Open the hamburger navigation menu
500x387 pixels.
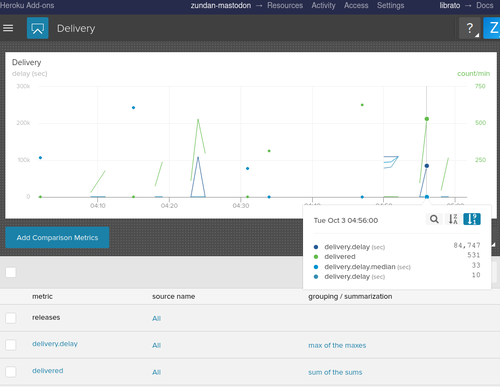pyautogui.click(x=8, y=28)
